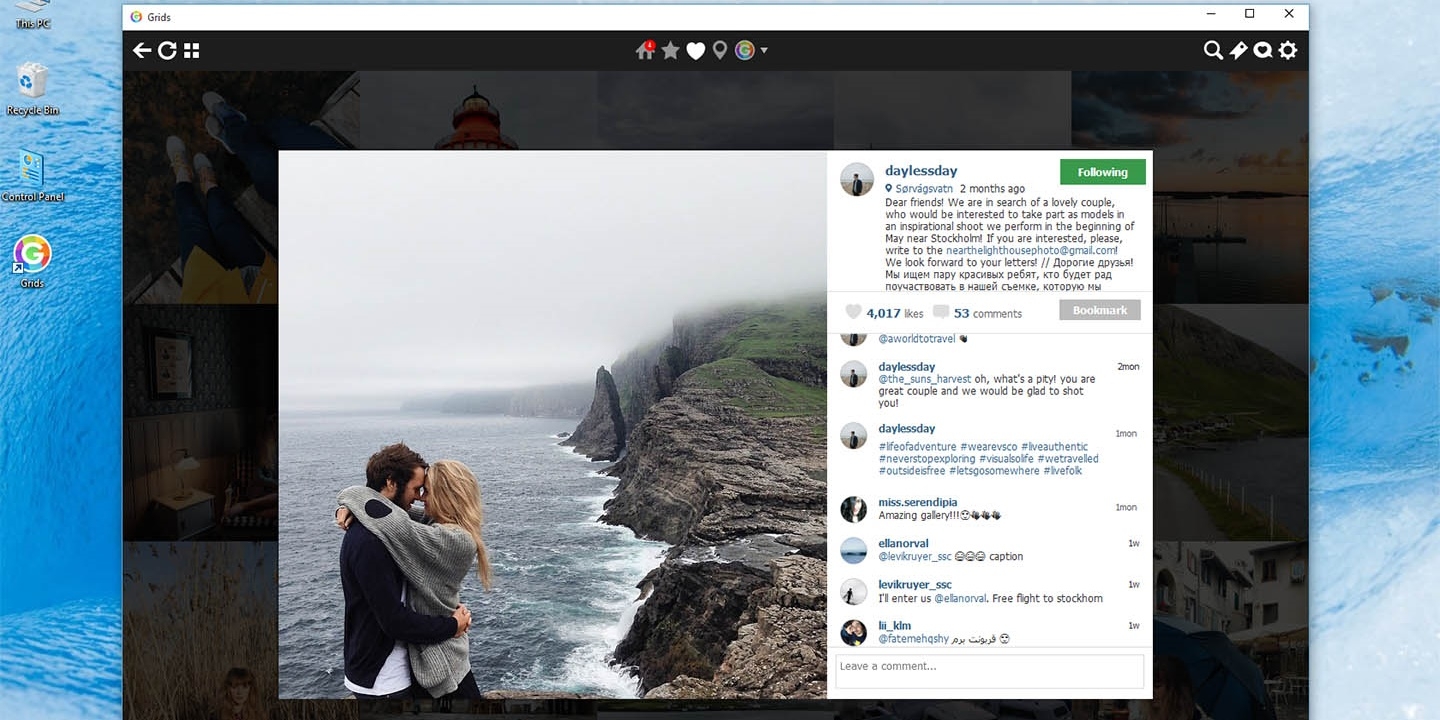Click ellanorval avatar
The width and height of the screenshot is (1440, 720).
click(853, 550)
